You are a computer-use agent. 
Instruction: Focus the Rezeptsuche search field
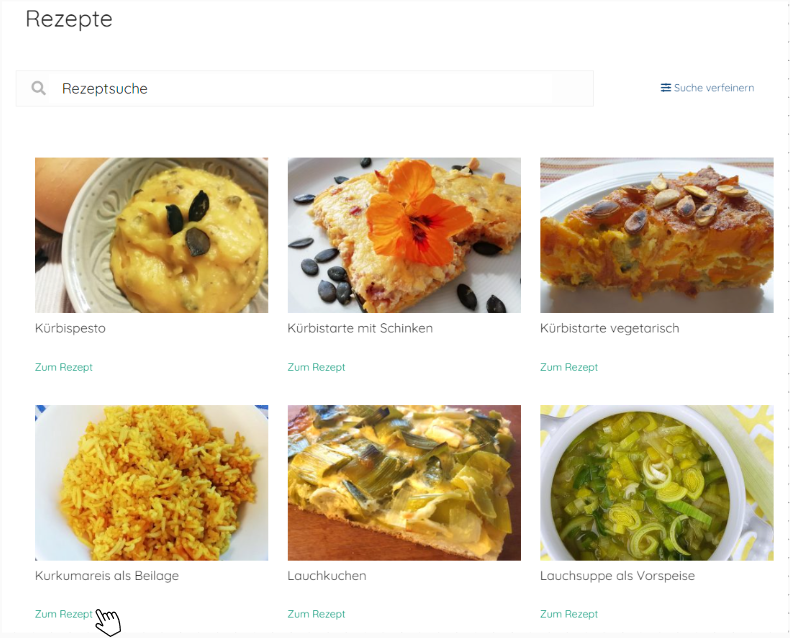point(320,88)
